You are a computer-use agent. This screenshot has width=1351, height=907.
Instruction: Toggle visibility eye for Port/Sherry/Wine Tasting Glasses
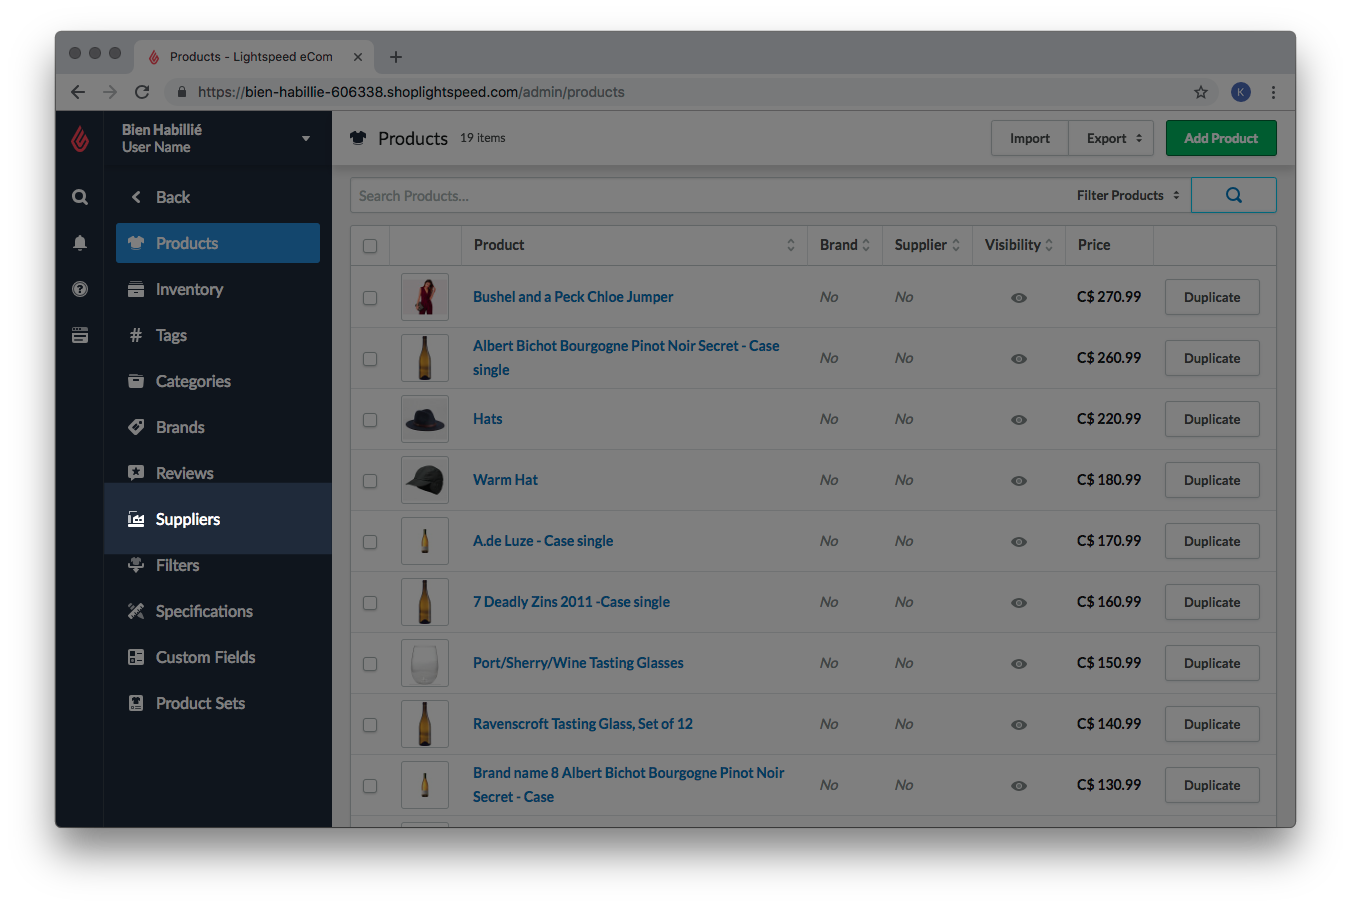(1019, 664)
